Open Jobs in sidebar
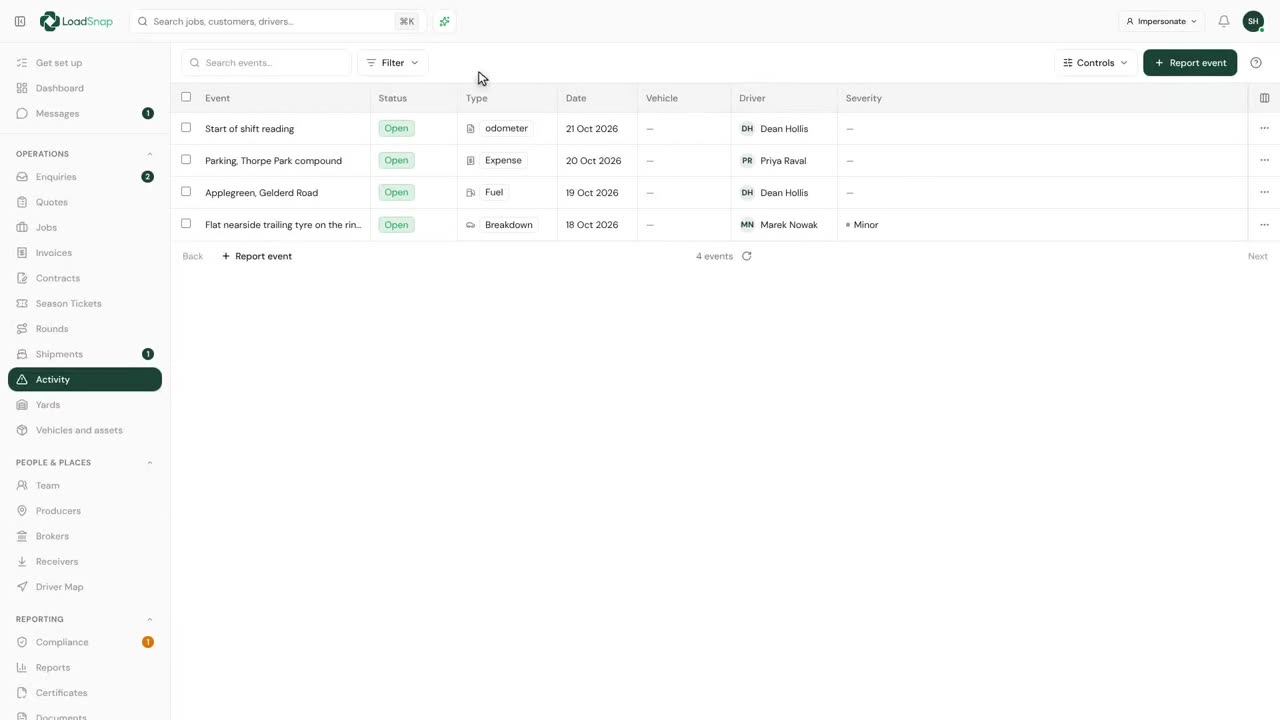Viewport: 1280px width, 720px height. coord(85,227)
